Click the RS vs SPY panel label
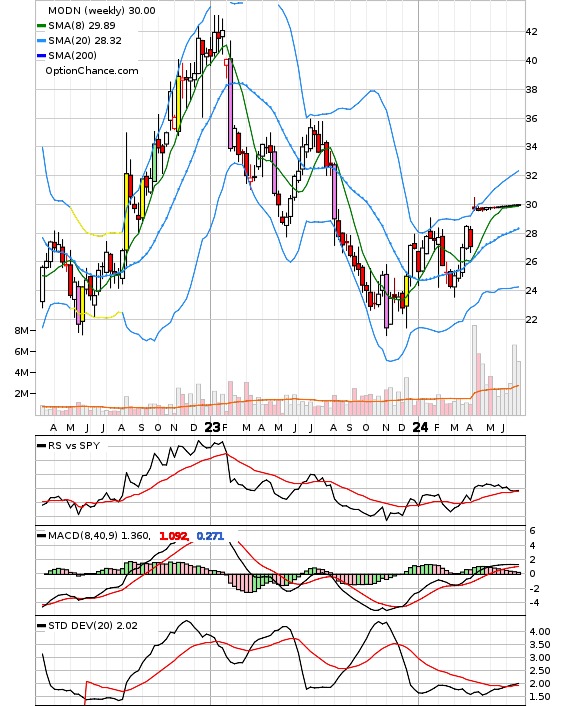 coord(73,446)
